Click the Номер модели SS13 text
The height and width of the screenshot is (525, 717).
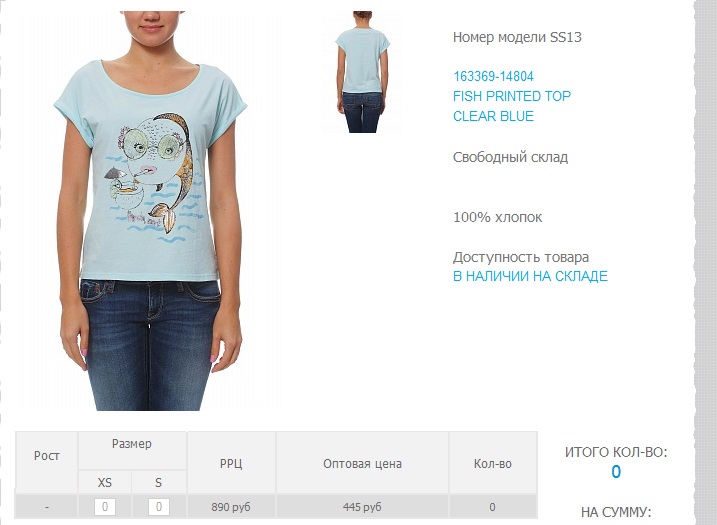(517, 37)
